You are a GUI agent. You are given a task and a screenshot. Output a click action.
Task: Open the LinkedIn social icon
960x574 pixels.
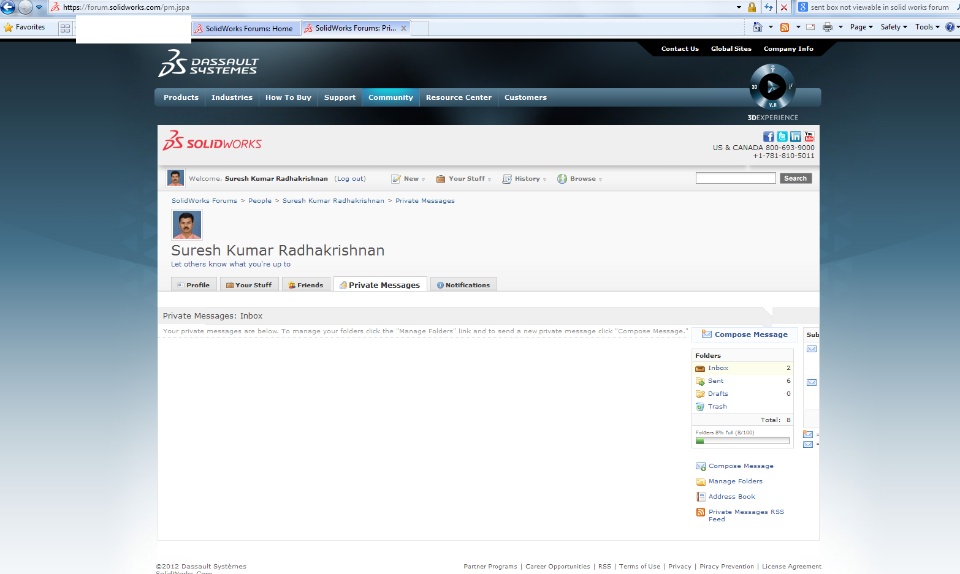[x=795, y=136]
